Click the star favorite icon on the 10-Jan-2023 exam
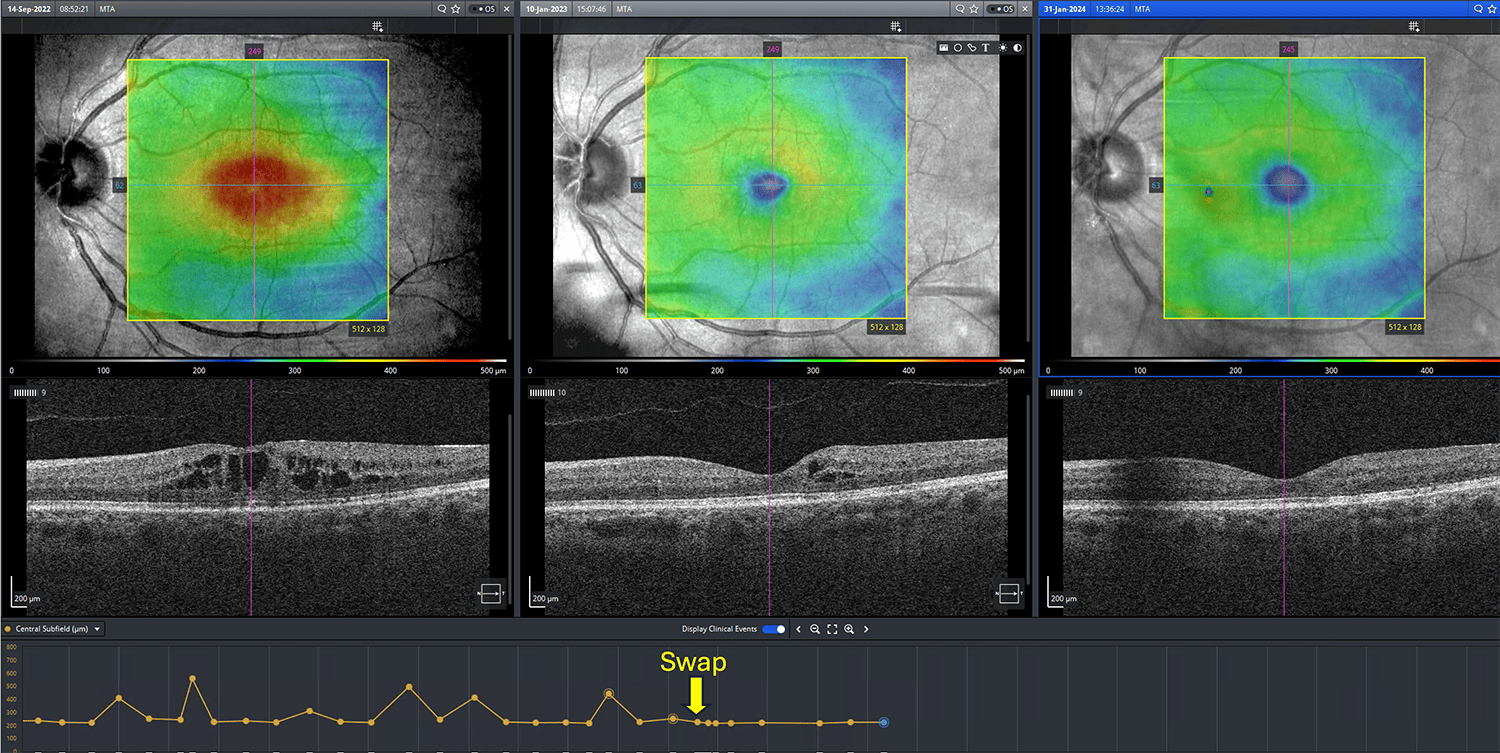This screenshot has height=753, width=1500. click(x=975, y=8)
